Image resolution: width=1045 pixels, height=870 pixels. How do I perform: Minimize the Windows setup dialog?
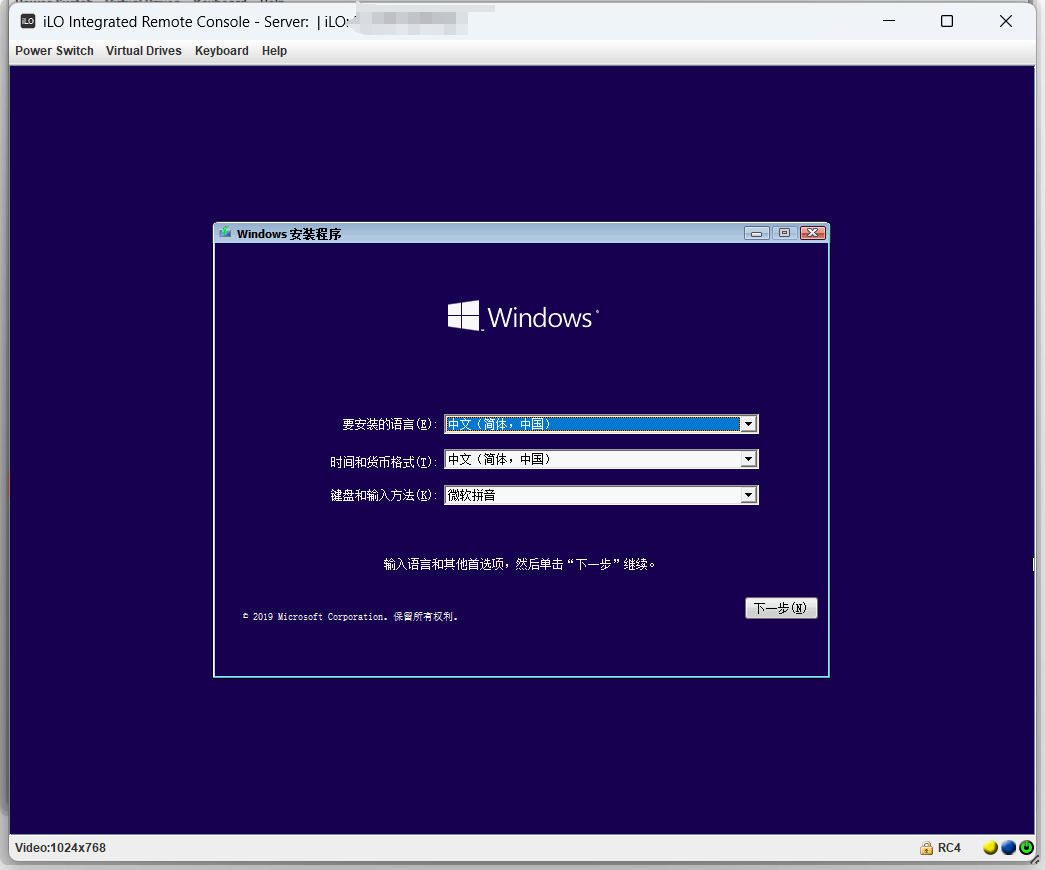pyautogui.click(x=757, y=233)
